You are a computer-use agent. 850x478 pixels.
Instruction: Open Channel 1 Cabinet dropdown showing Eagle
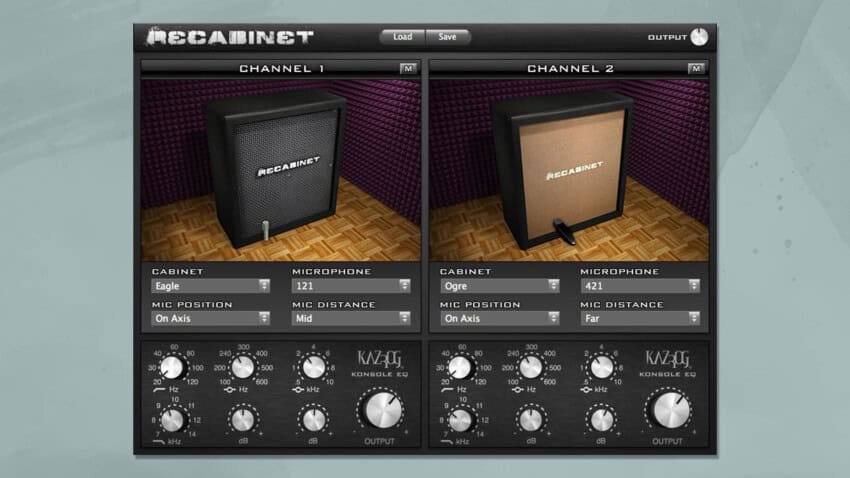tap(210, 285)
